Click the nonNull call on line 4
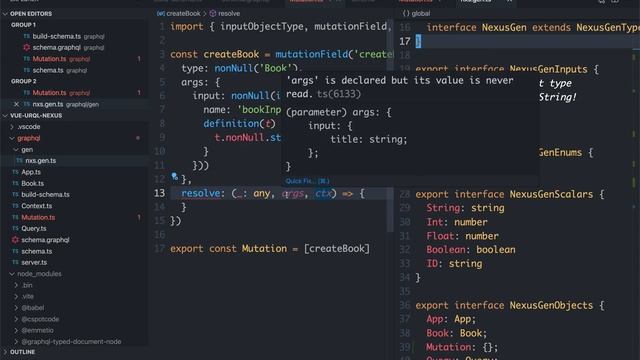The image size is (640, 360). tap(234, 68)
